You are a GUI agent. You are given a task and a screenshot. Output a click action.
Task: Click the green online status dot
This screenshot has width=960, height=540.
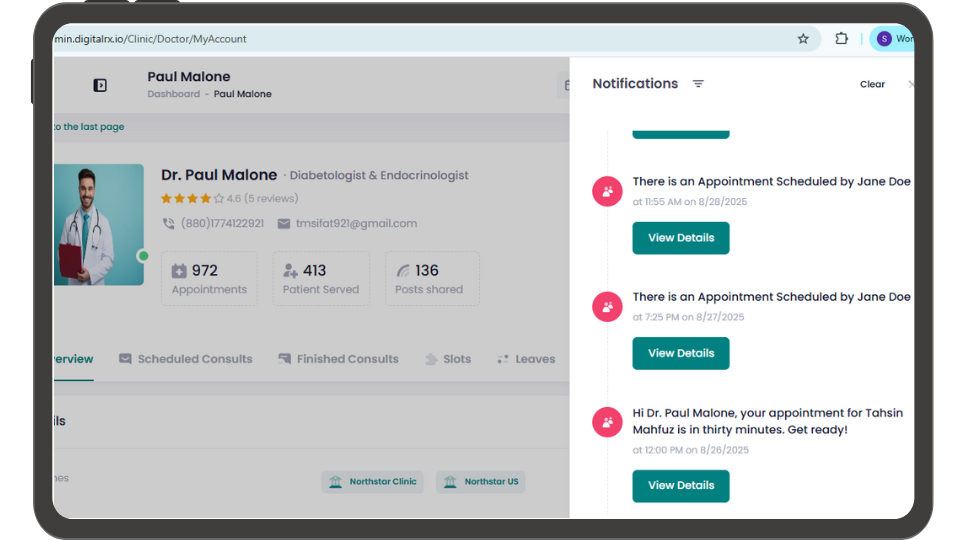pyautogui.click(x=143, y=256)
